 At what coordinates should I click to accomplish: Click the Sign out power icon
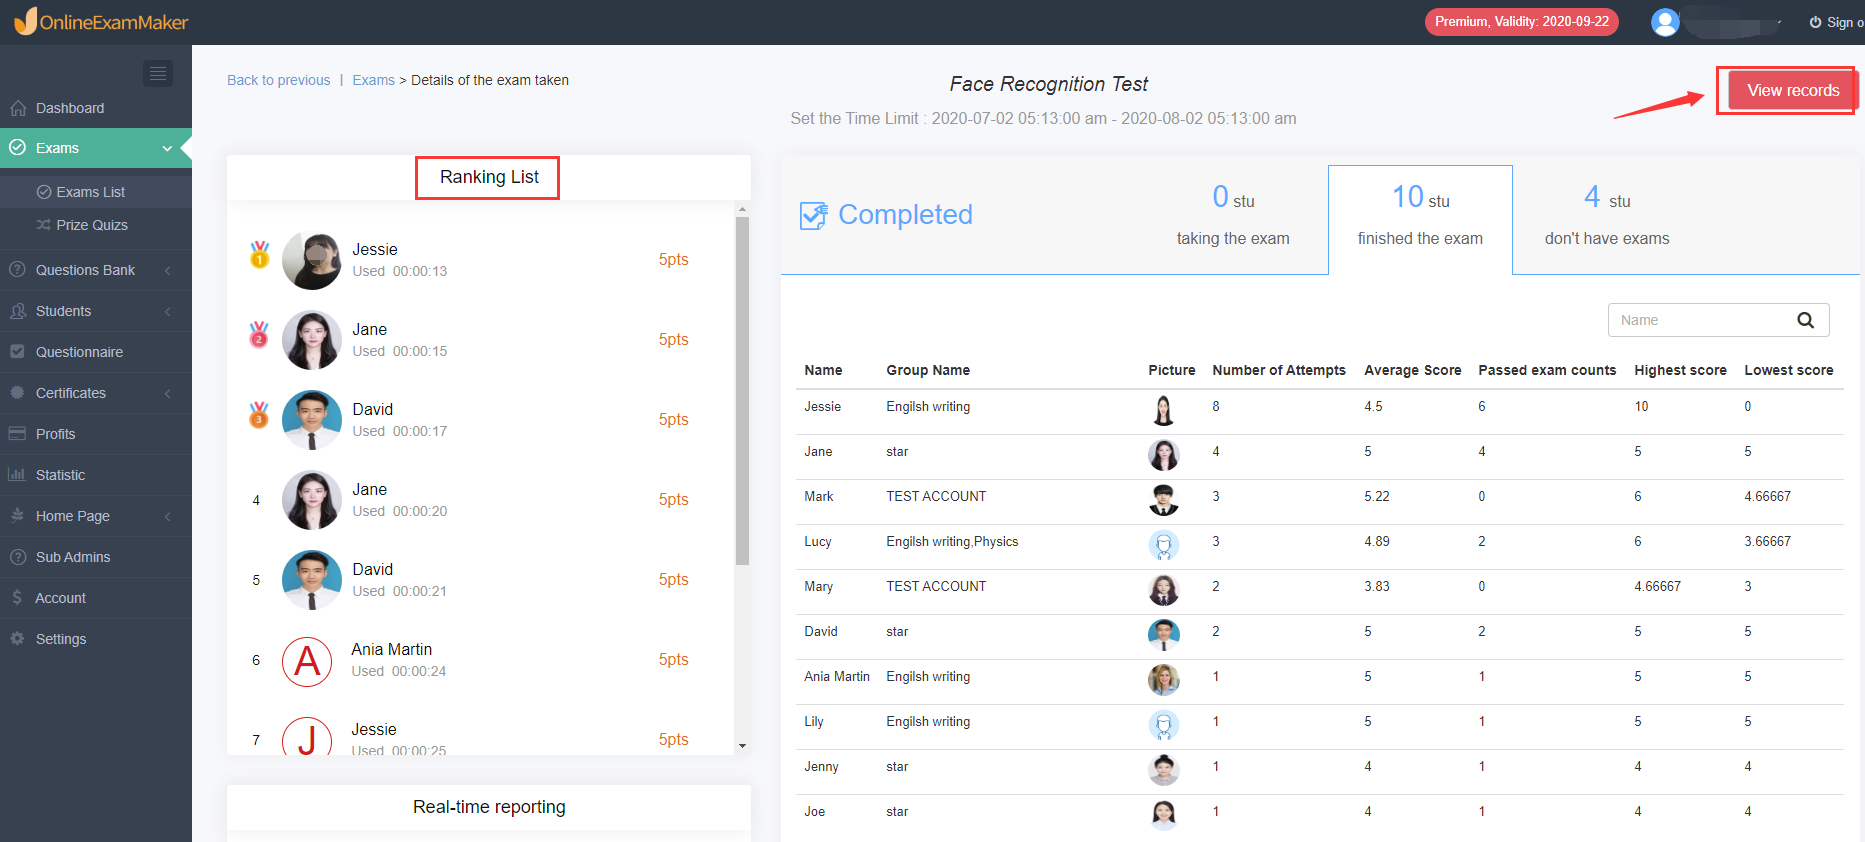pyautogui.click(x=1815, y=22)
